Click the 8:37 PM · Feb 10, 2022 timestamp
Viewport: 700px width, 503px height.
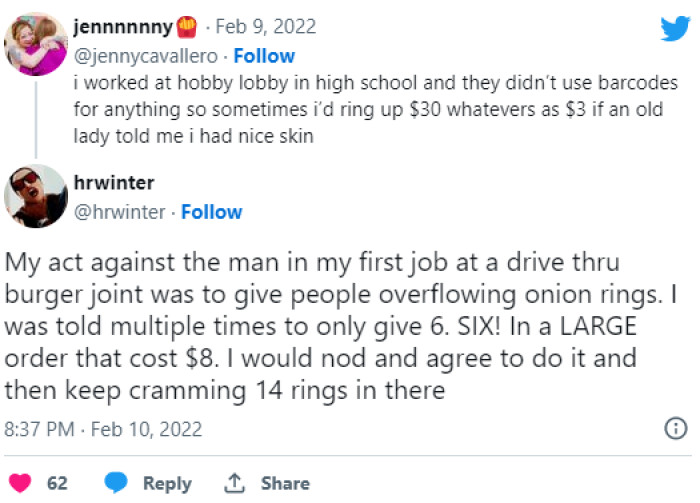pos(104,430)
